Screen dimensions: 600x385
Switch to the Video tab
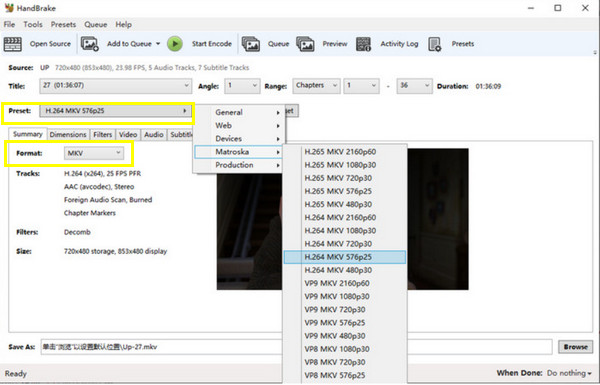tap(128, 135)
